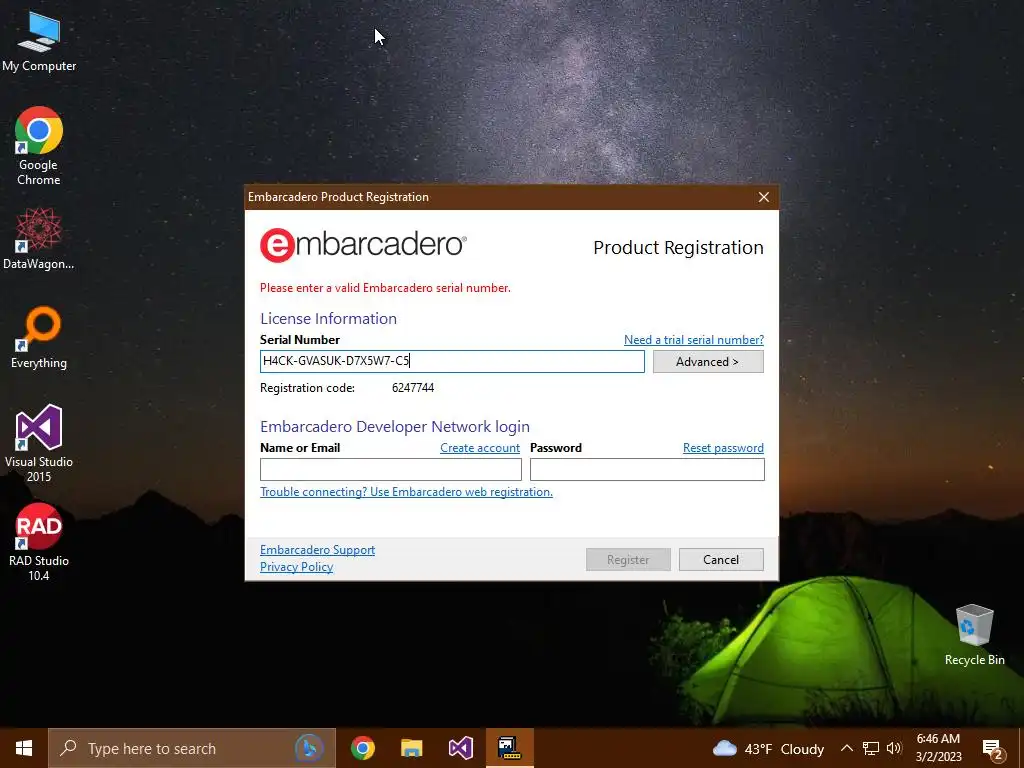Image resolution: width=1024 pixels, height=768 pixels.
Task: Select the registration app taskbar icon
Action: coord(509,748)
